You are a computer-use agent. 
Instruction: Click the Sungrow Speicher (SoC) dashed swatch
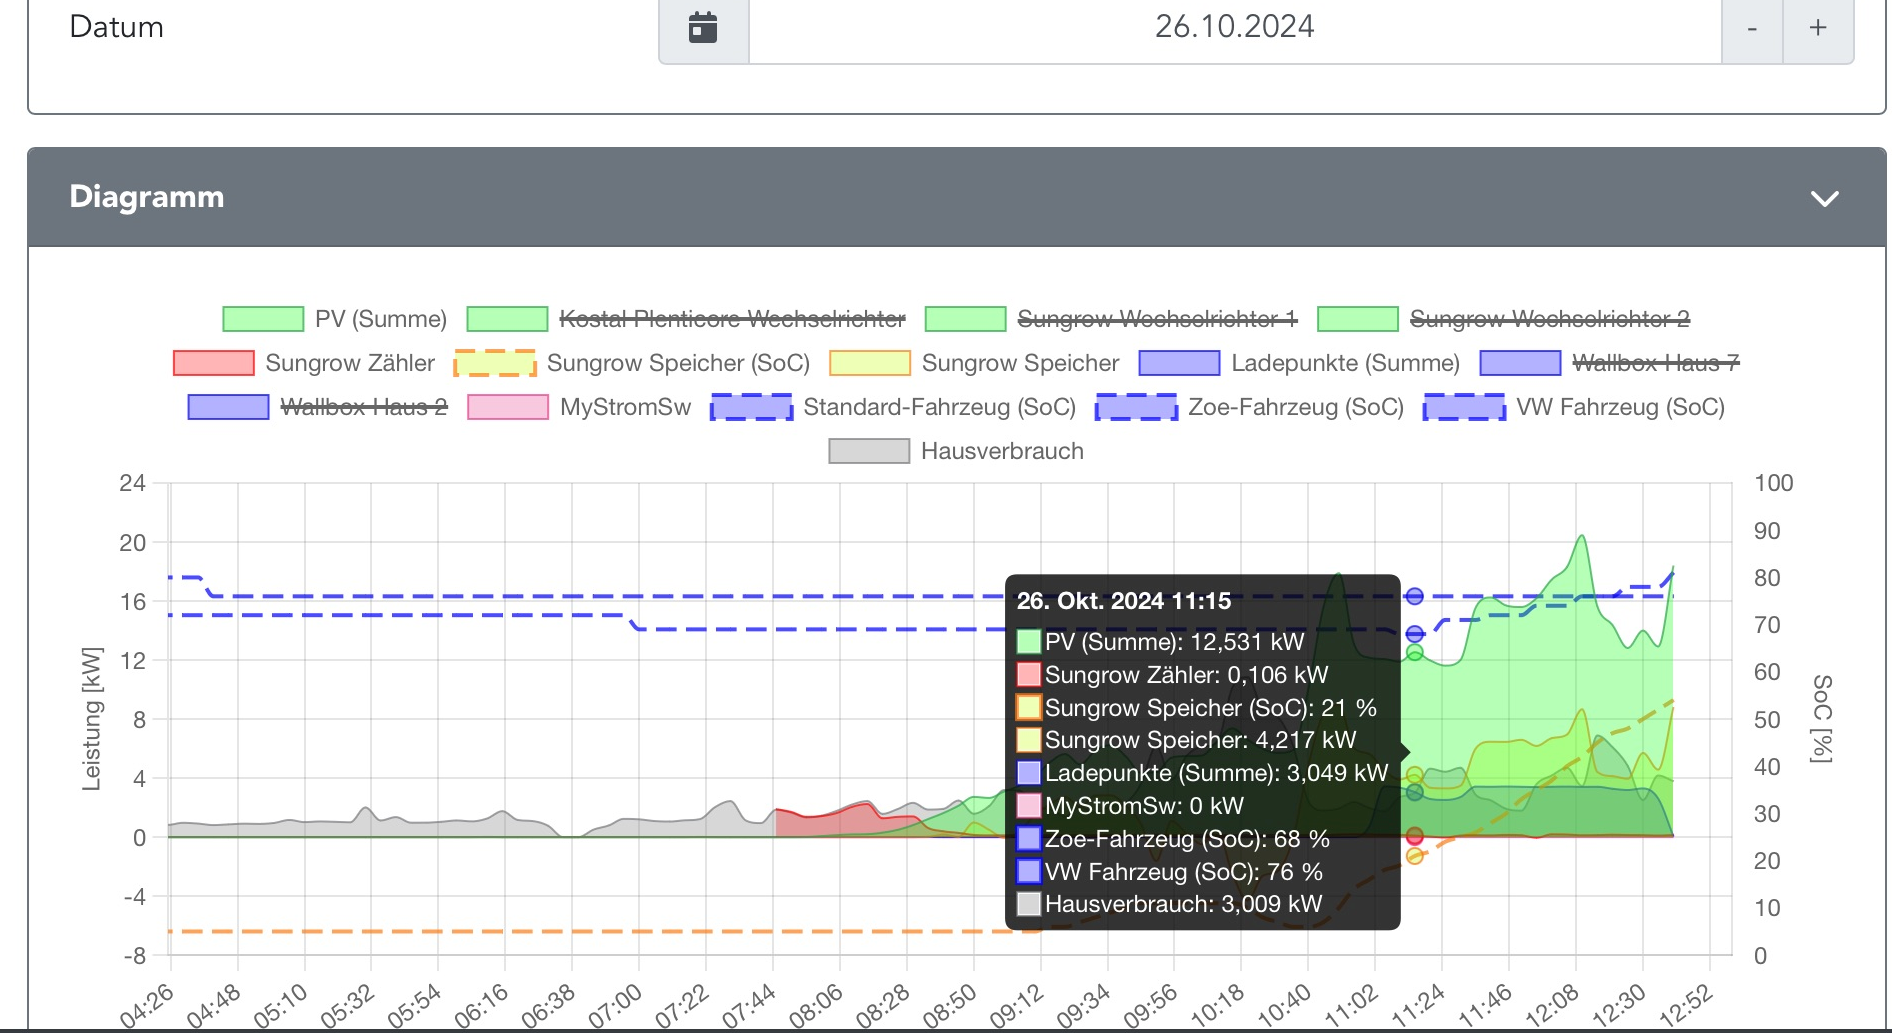click(x=495, y=363)
